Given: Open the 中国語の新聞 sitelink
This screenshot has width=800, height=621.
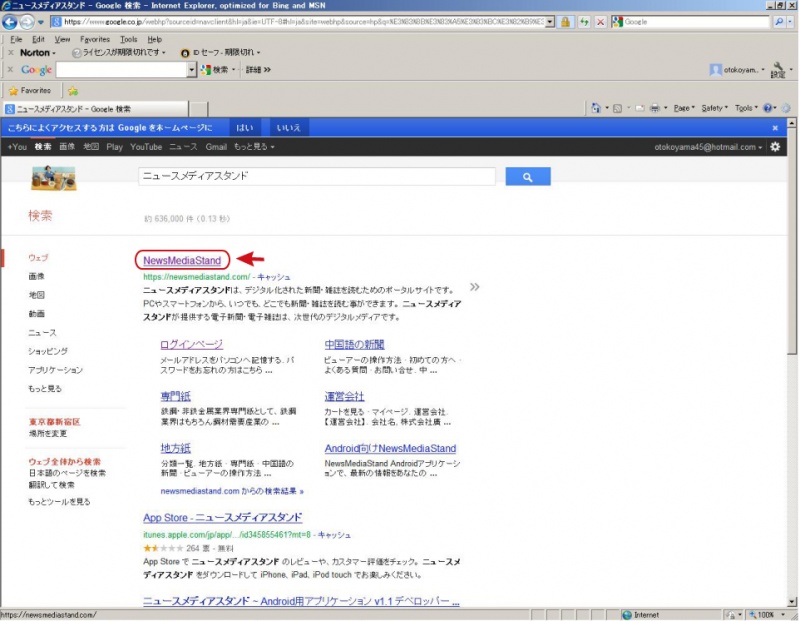Looking at the screenshot, I should tap(354, 344).
